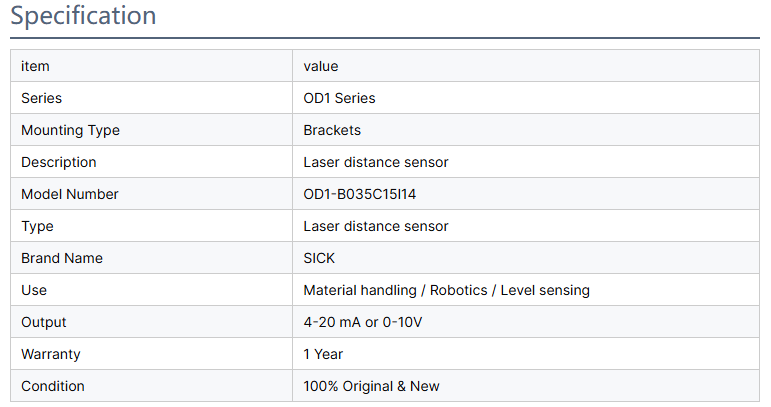Click '100% Original & New' condition value
The image size is (771, 407).
coord(371,386)
